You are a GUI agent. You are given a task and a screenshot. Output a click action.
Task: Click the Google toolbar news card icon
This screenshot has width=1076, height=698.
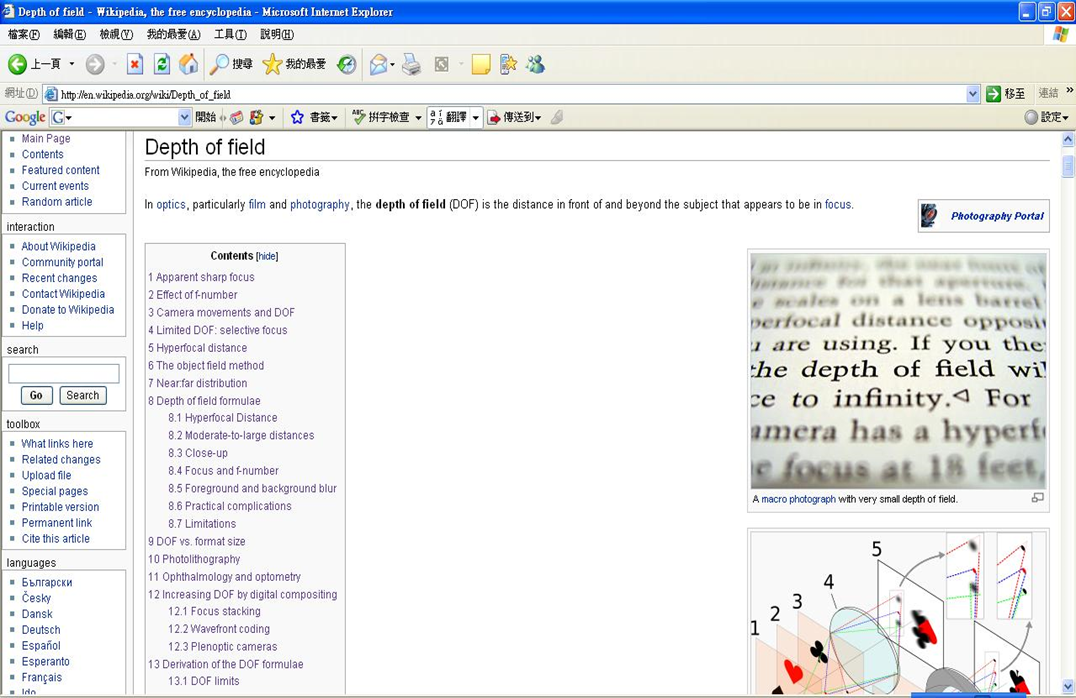coord(237,117)
